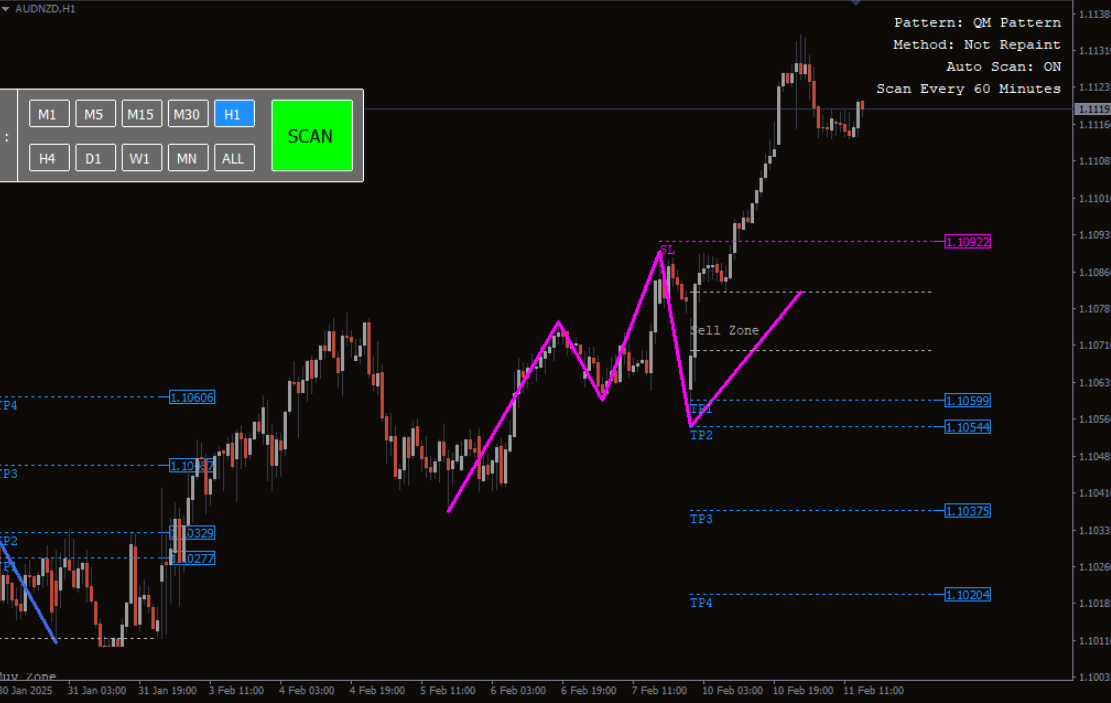Click the Auto Scan: ON status text
This screenshot has width=1111, height=703.
coord(1003,67)
